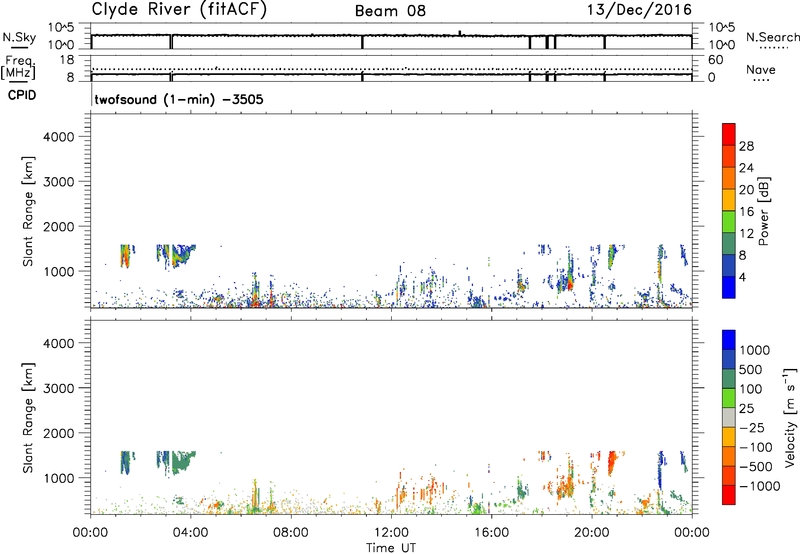This screenshot has height=554, width=800.
Task: Click the 'N.Search' legend label
Action: point(772,37)
